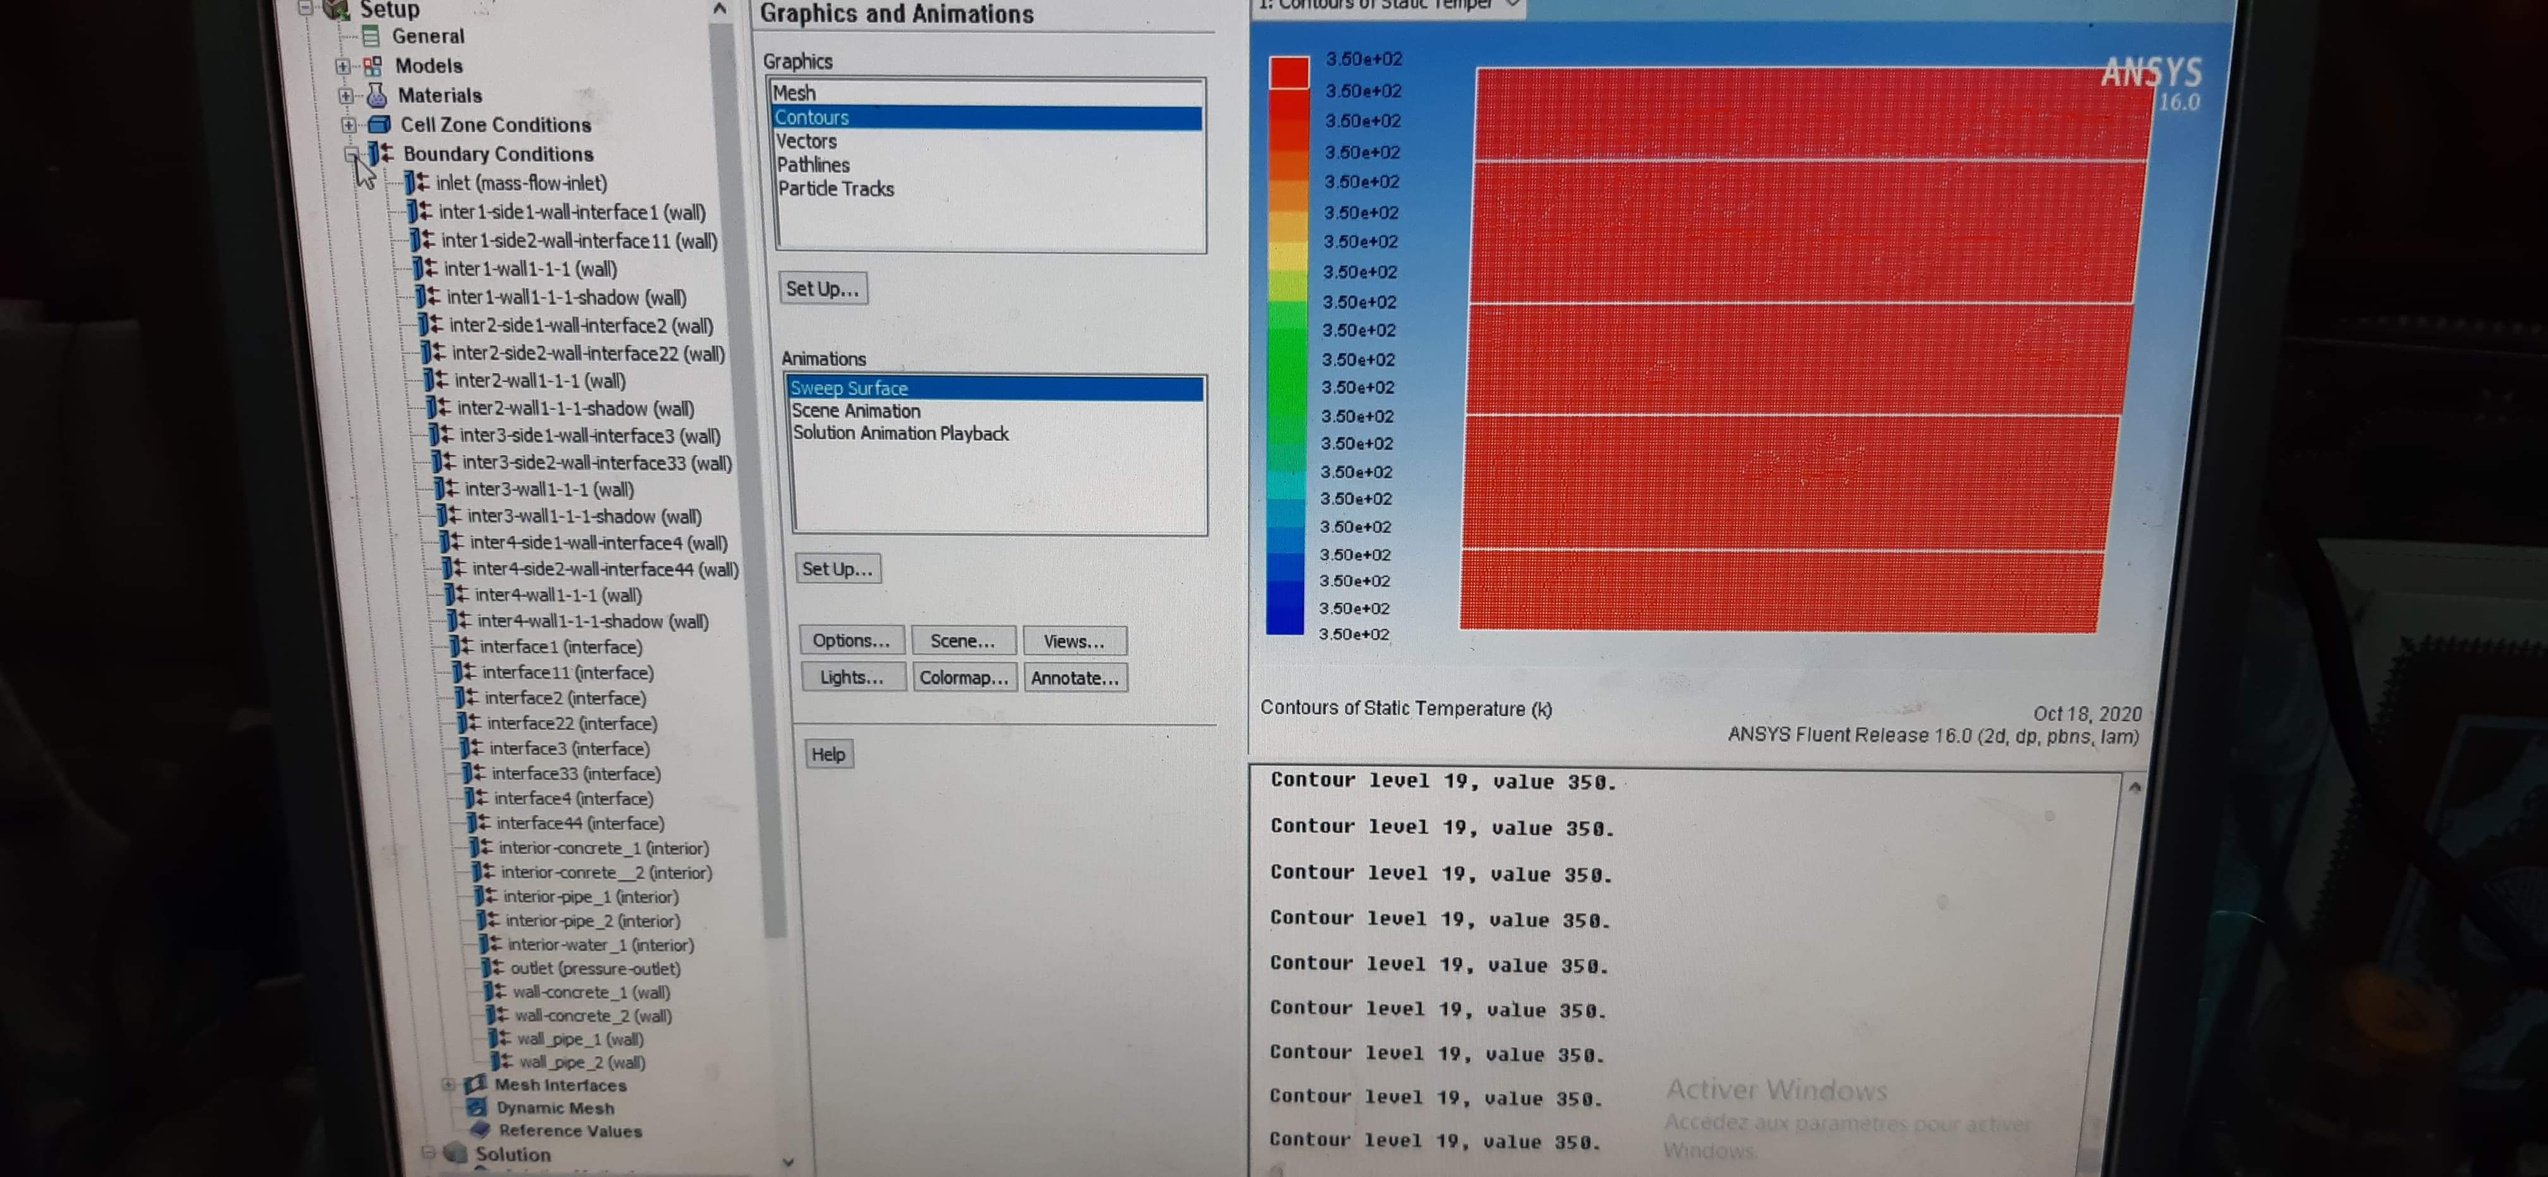Select Particle Tracks in Graphics list
Screen dimensions: 2548x1177
tap(989, 190)
